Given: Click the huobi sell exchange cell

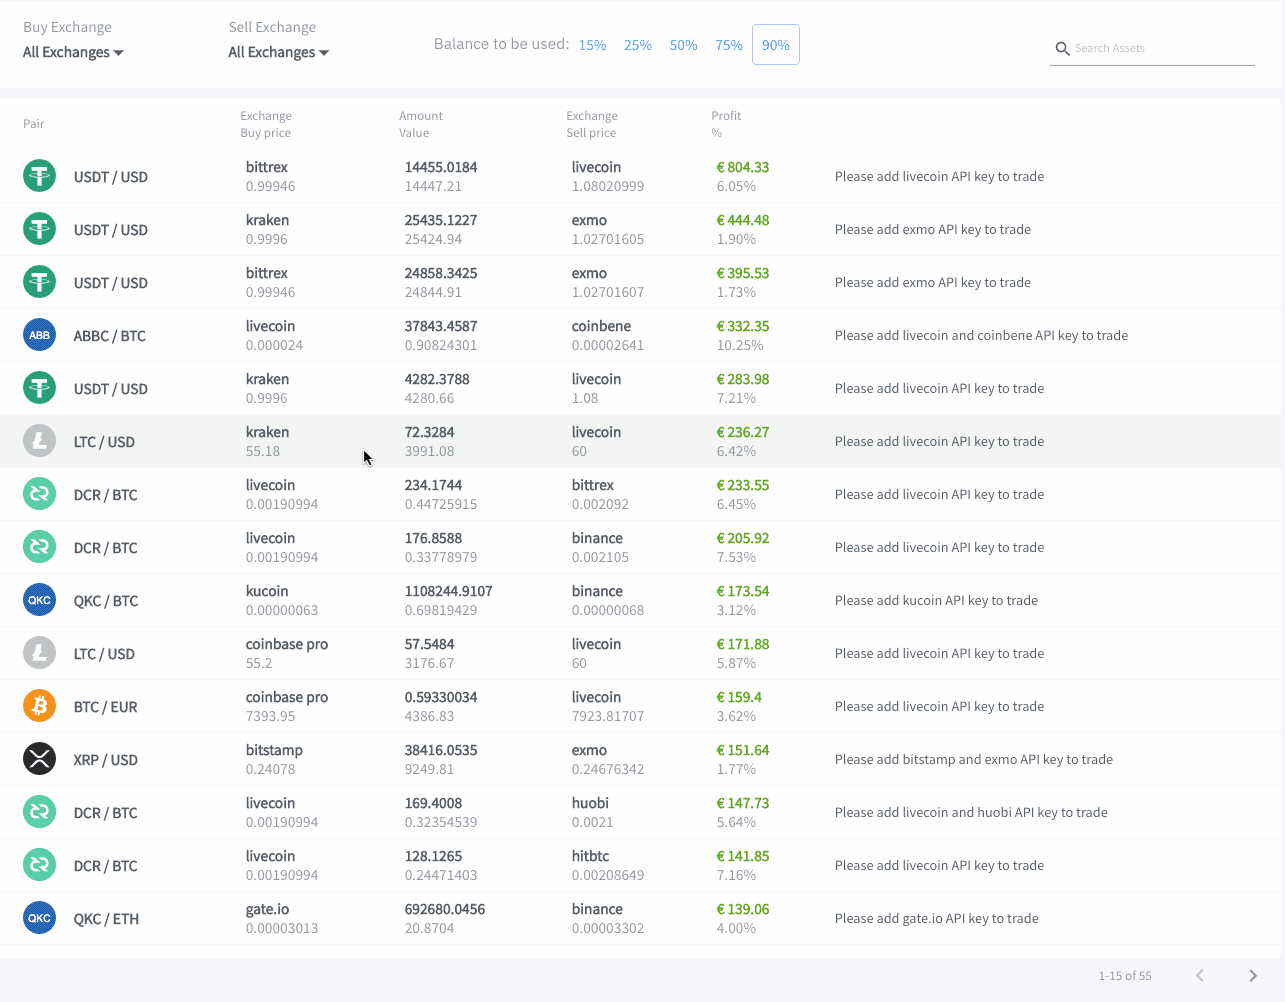Looking at the screenshot, I should [590, 803].
